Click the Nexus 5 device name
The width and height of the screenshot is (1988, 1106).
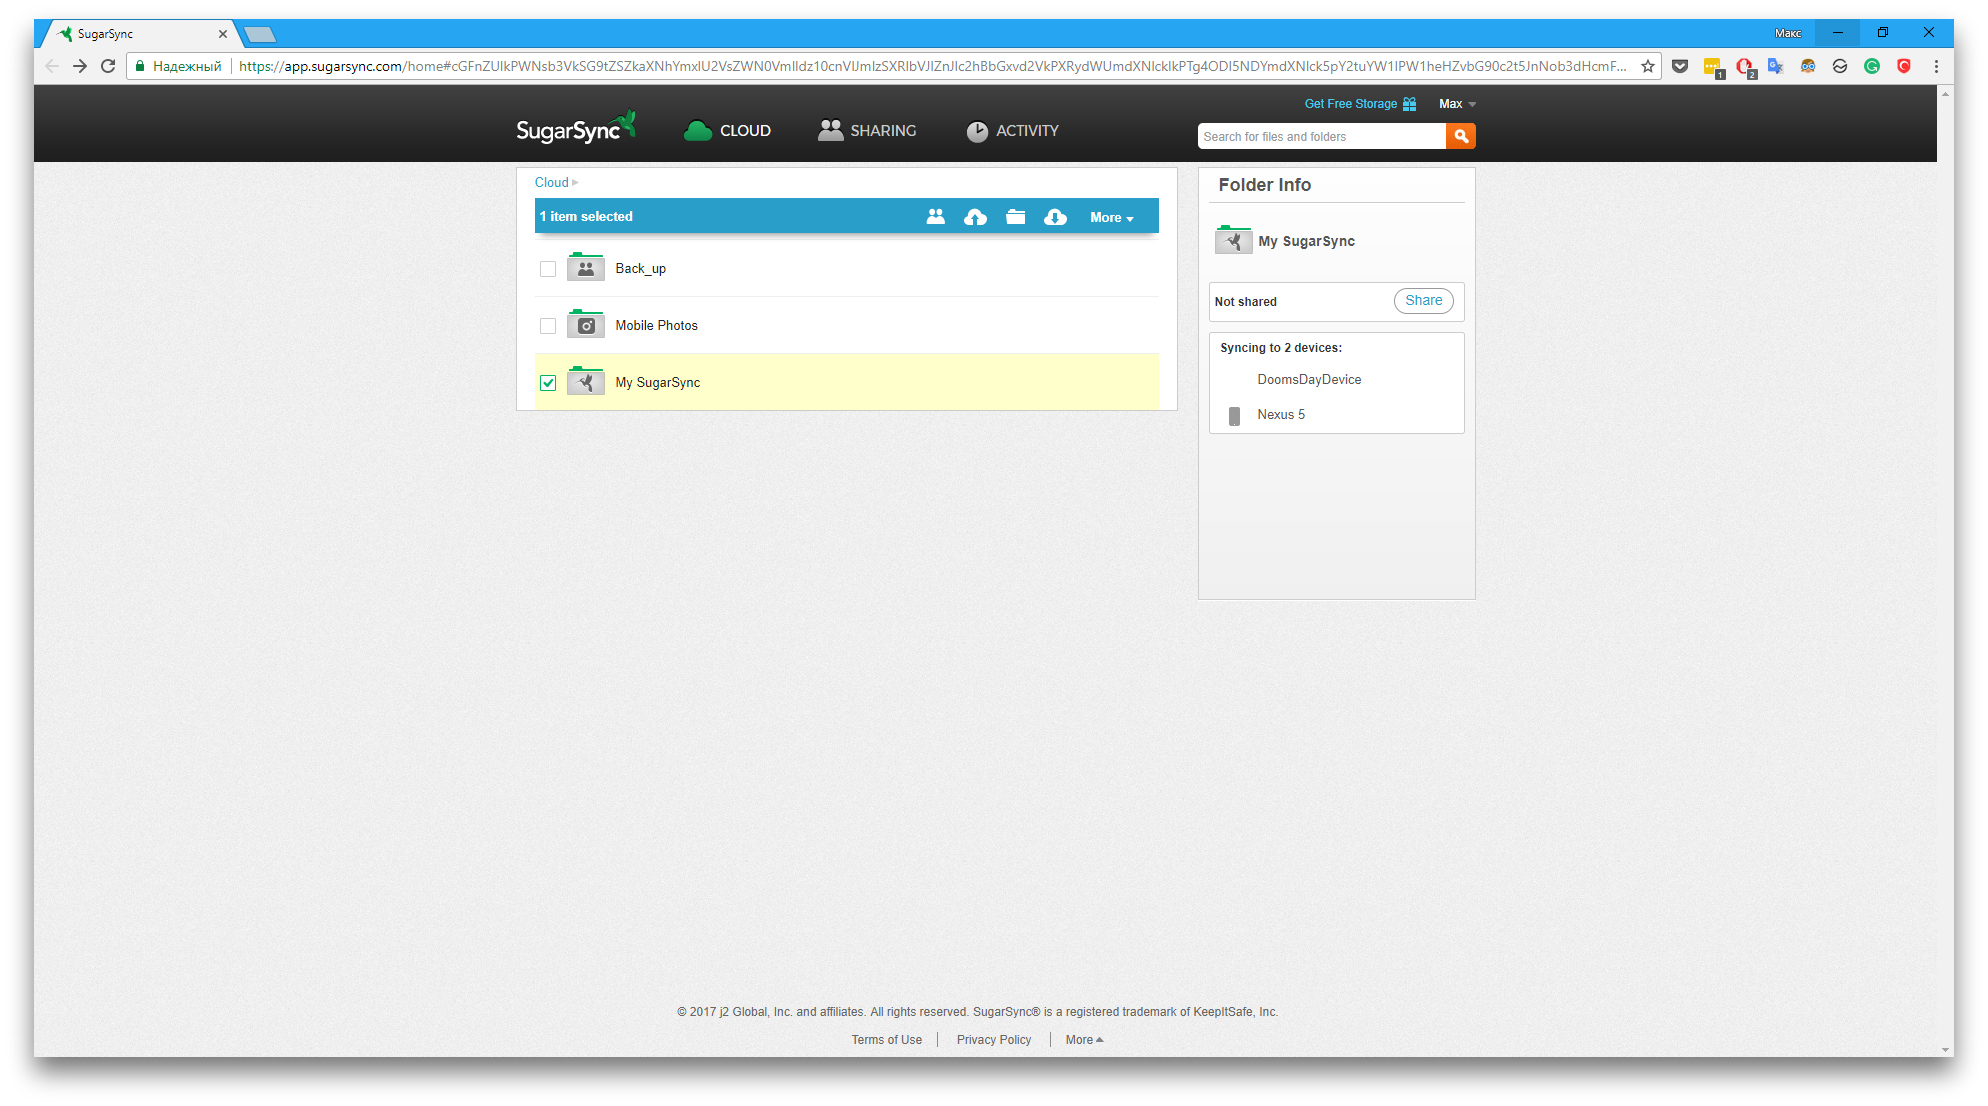point(1281,415)
